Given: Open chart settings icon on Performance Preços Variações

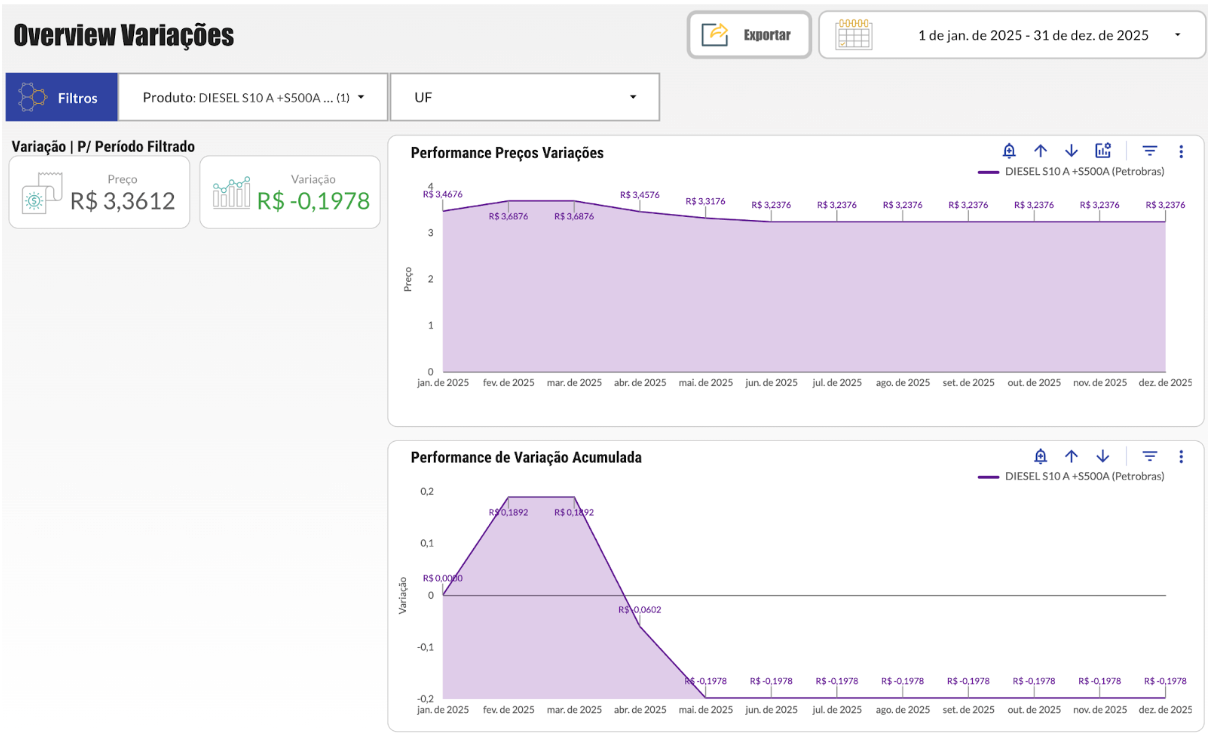Looking at the screenshot, I should (x=1103, y=151).
